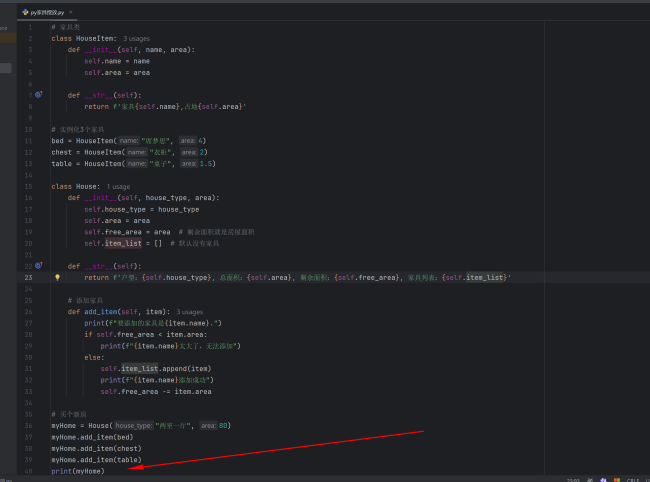Click highlighted 'item_list' in the line 23 f-string

pyautogui.click(x=485, y=277)
